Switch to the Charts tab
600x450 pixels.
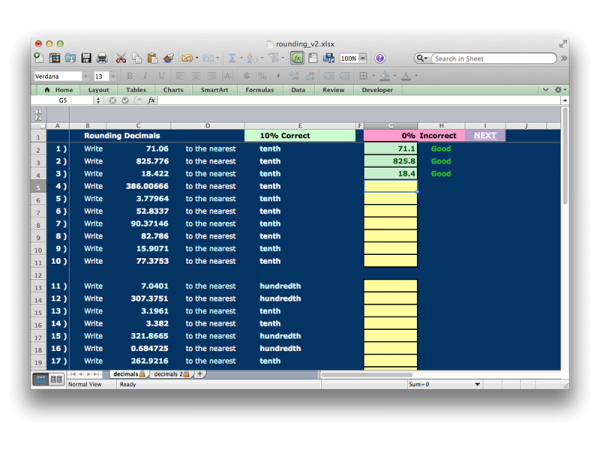click(x=173, y=90)
